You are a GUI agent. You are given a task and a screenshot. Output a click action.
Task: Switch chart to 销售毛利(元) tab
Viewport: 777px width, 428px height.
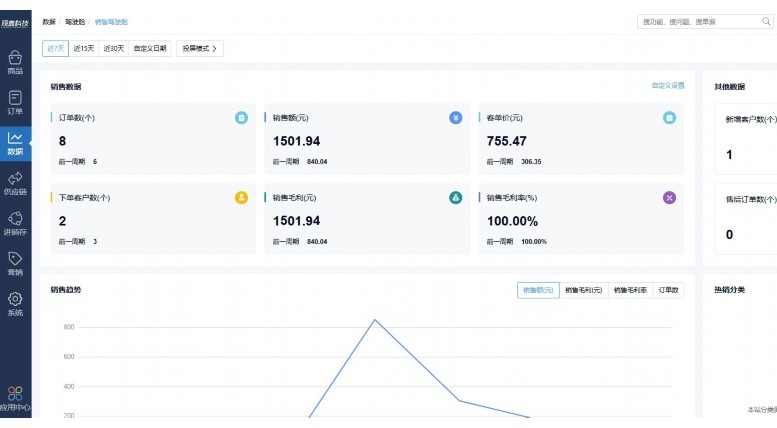point(583,290)
